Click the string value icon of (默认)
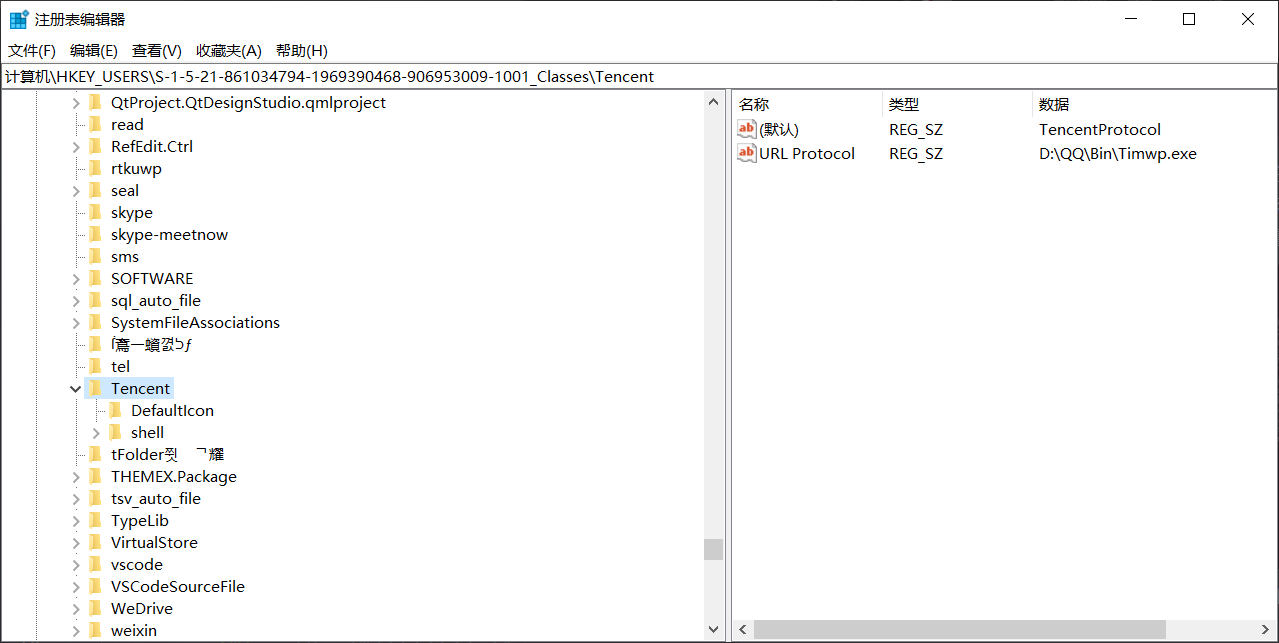The height and width of the screenshot is (643, 1279). tap(747, 129)
